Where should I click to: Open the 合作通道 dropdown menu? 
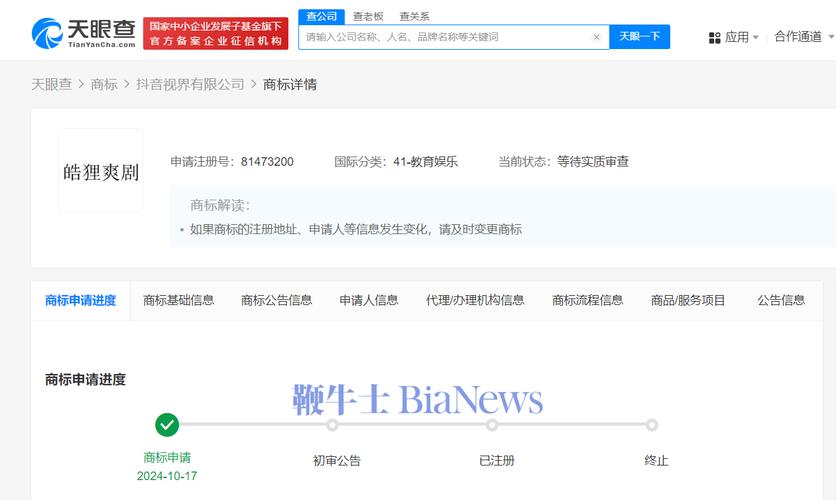[804, 37]
